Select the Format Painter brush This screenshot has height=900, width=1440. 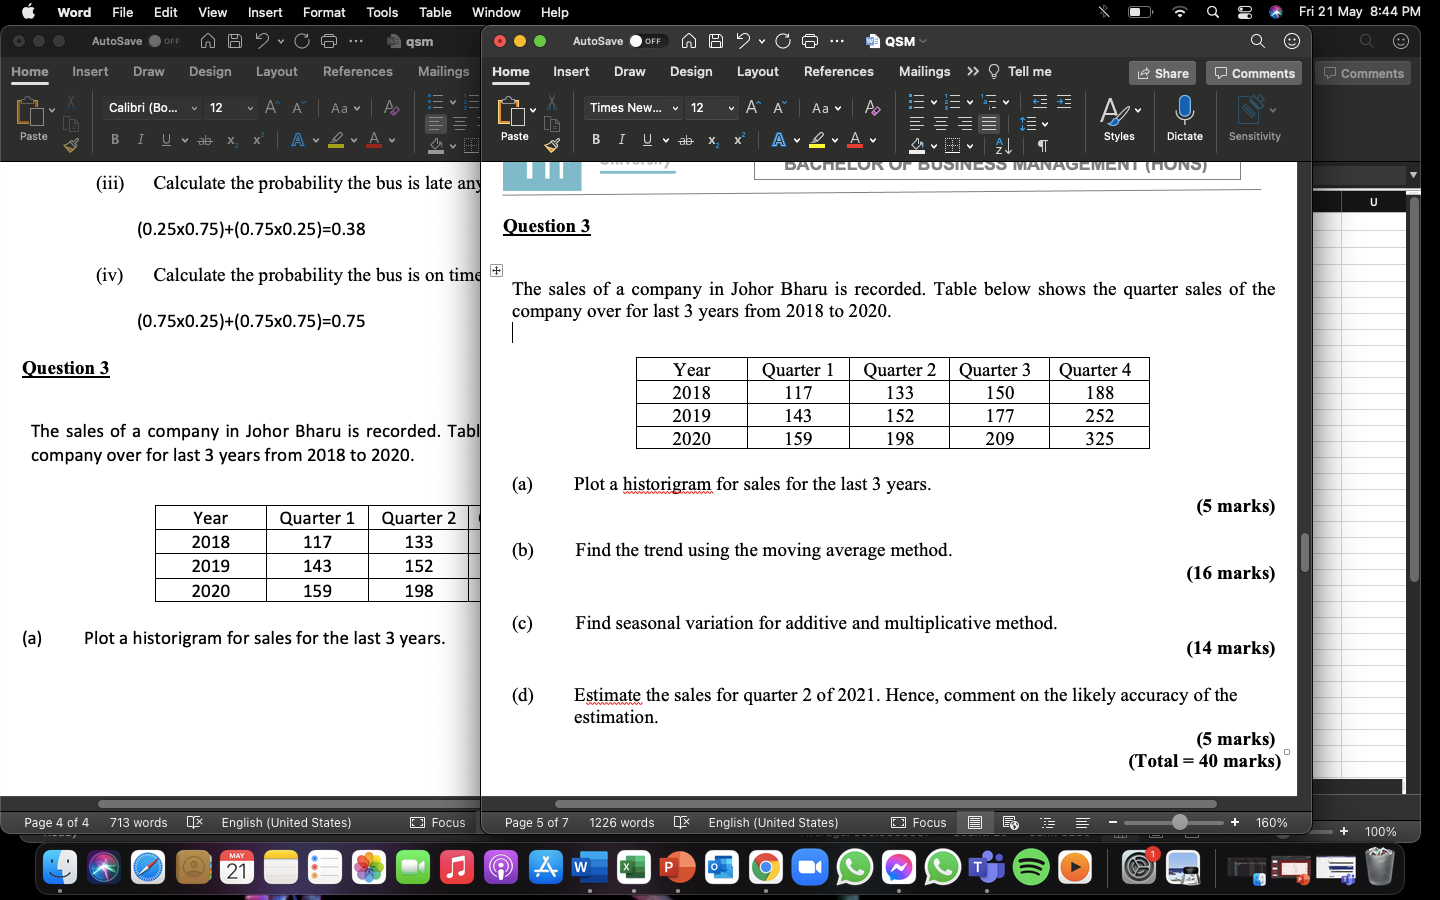tap(551, 143)
